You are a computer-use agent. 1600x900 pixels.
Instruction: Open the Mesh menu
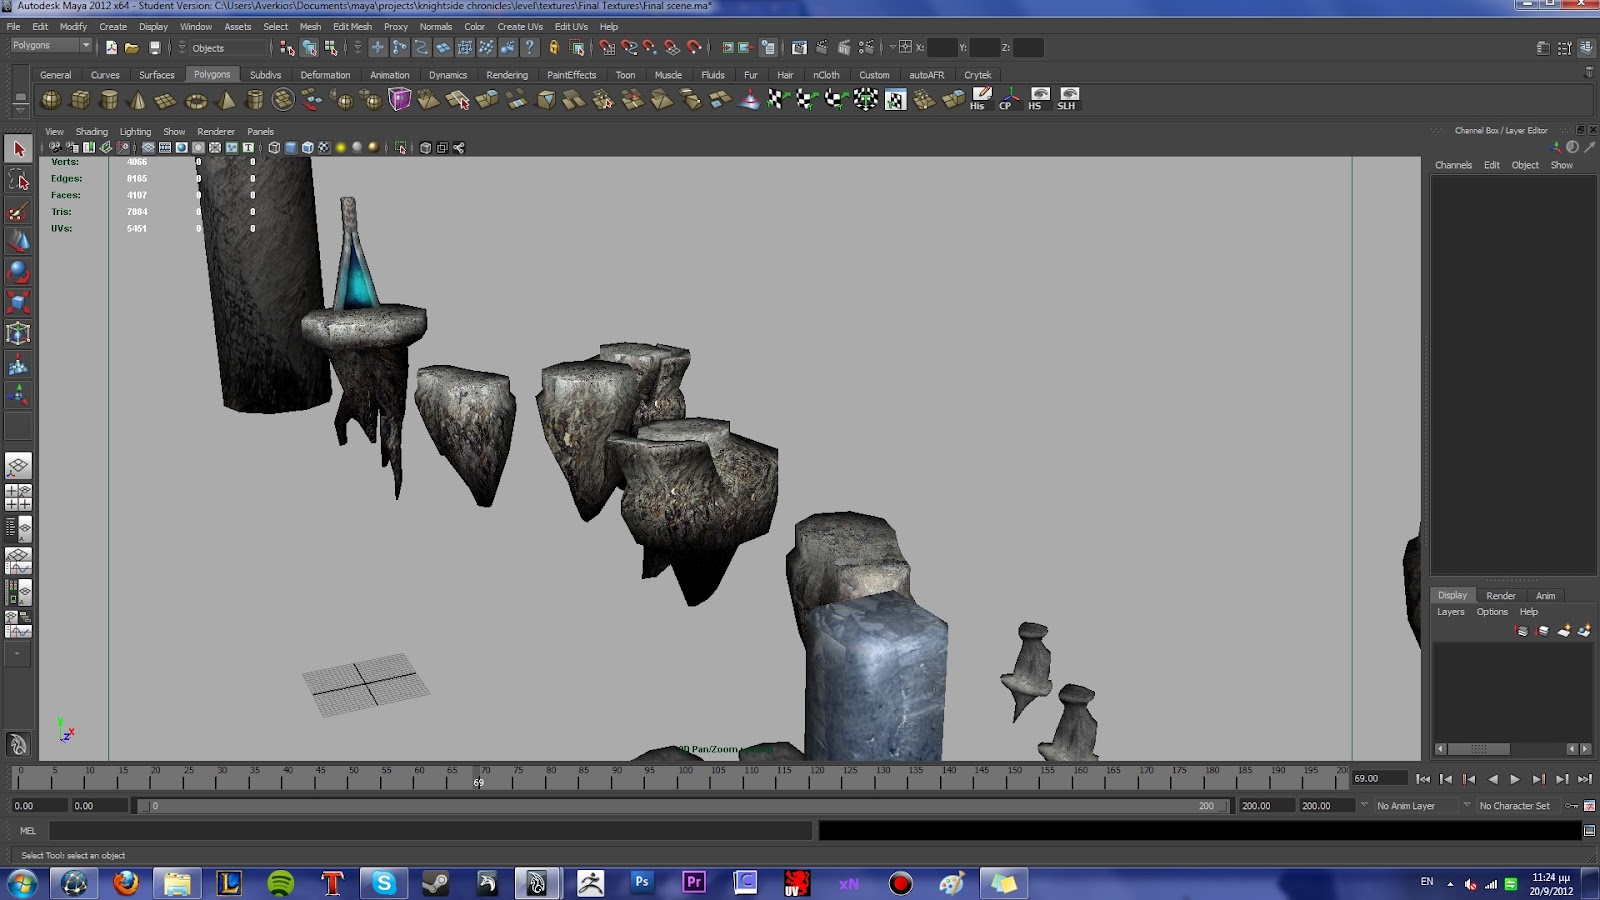(310, 27)
